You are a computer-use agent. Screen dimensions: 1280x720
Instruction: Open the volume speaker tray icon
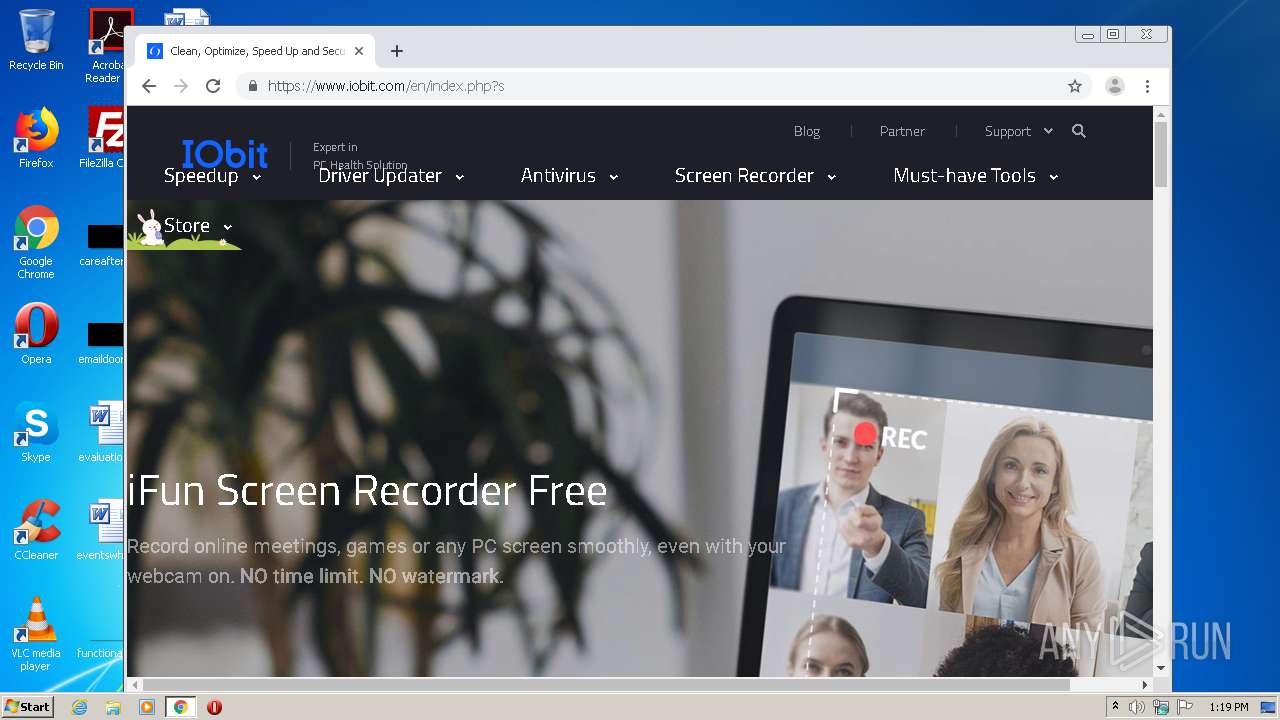pos(1137,707)
